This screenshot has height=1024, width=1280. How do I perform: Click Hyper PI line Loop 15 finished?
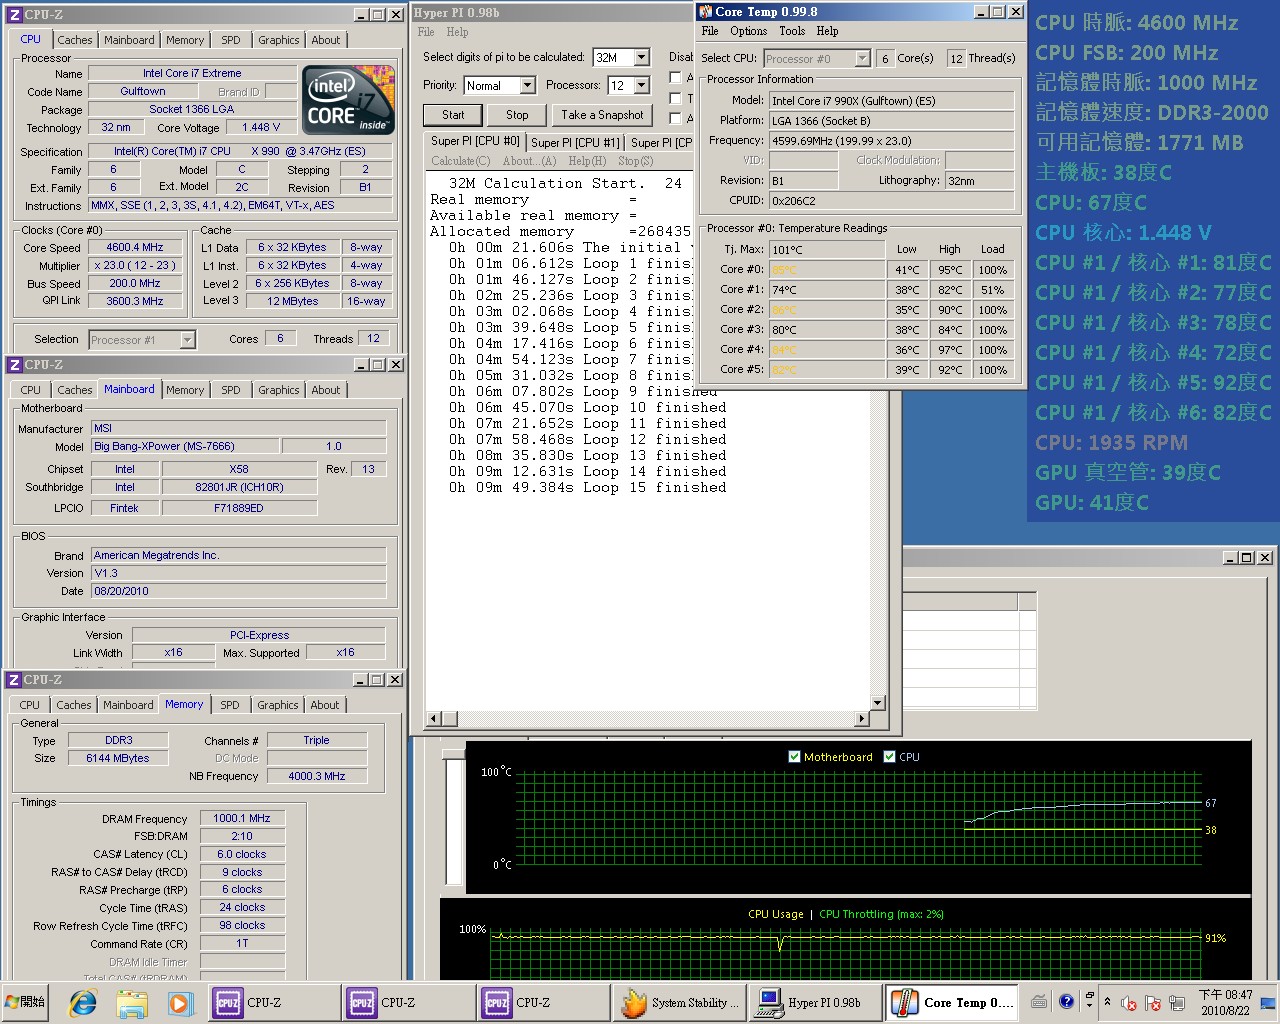click(x=588, y=488)
